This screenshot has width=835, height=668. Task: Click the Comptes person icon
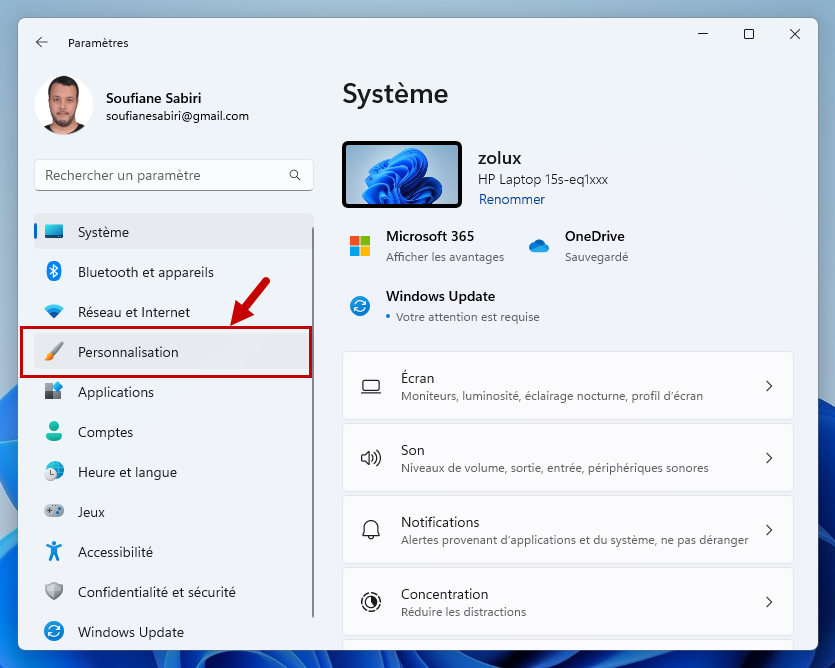54,431
